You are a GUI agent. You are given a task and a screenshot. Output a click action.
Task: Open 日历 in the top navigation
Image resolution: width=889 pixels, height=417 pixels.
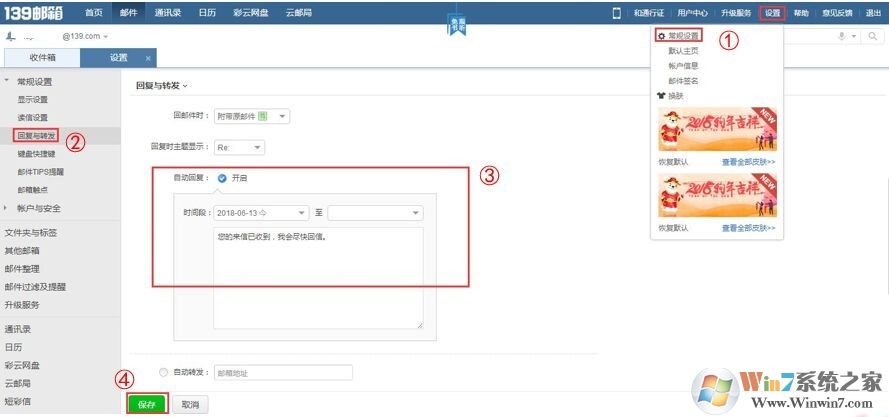click(x=207, y=13)
